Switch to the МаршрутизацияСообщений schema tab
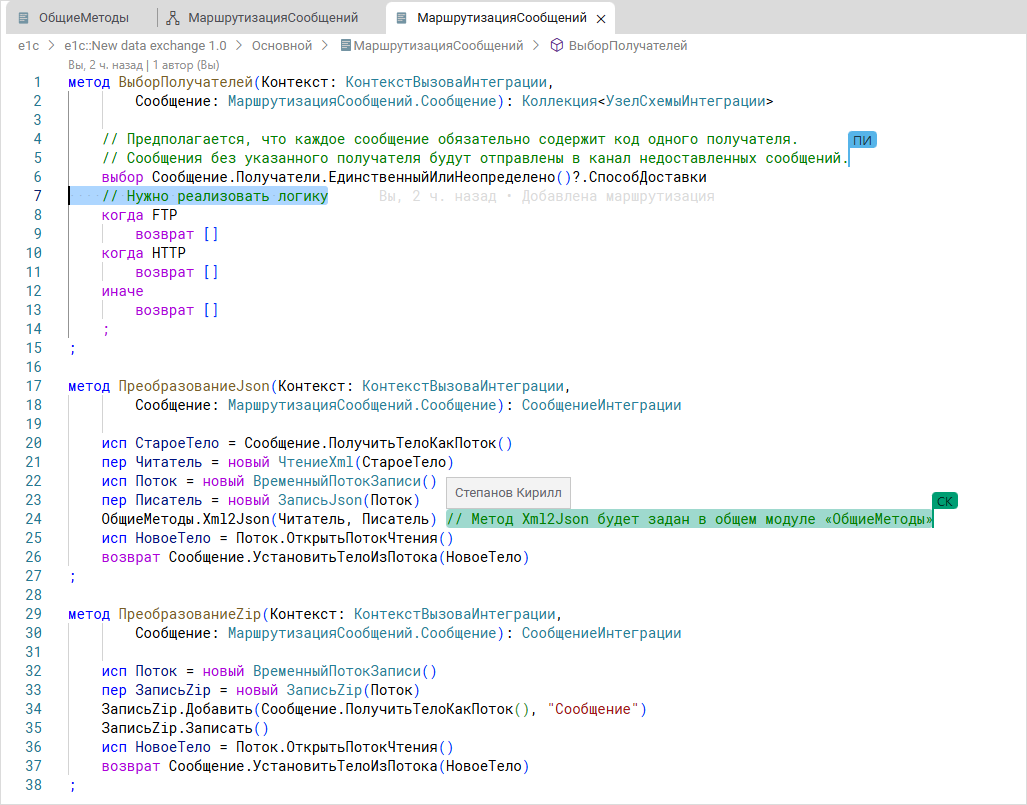Image resolution: width=1027 pixels, height=805 pixels. tap(272, 18)
